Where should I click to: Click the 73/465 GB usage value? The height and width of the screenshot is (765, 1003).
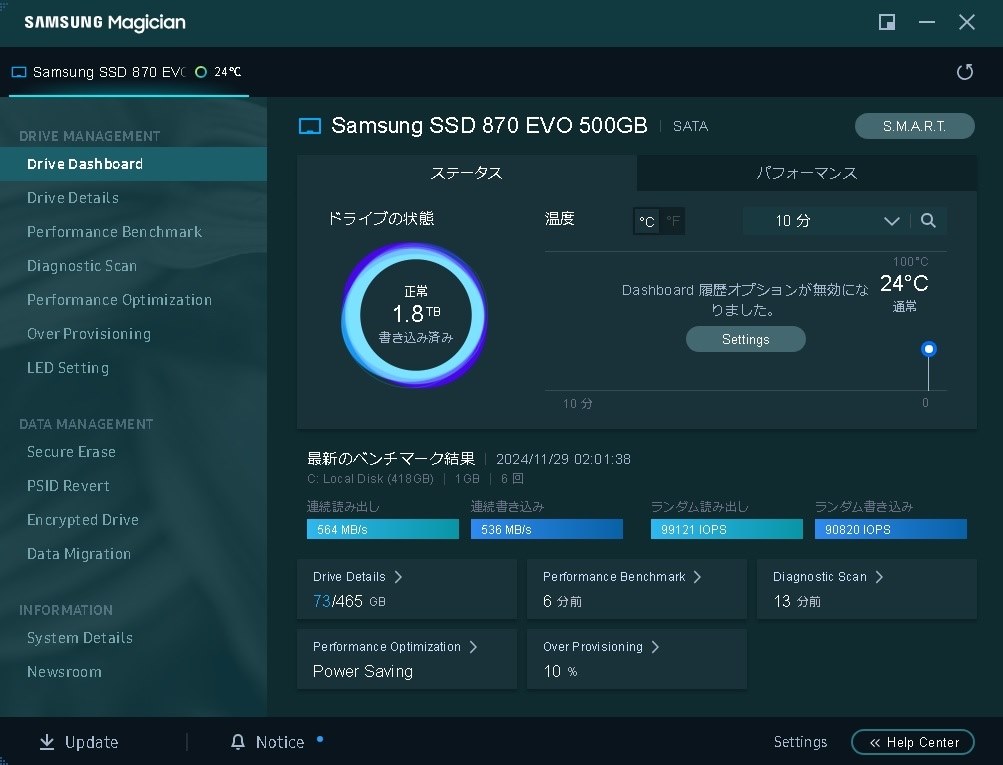(x=349, y=601)
